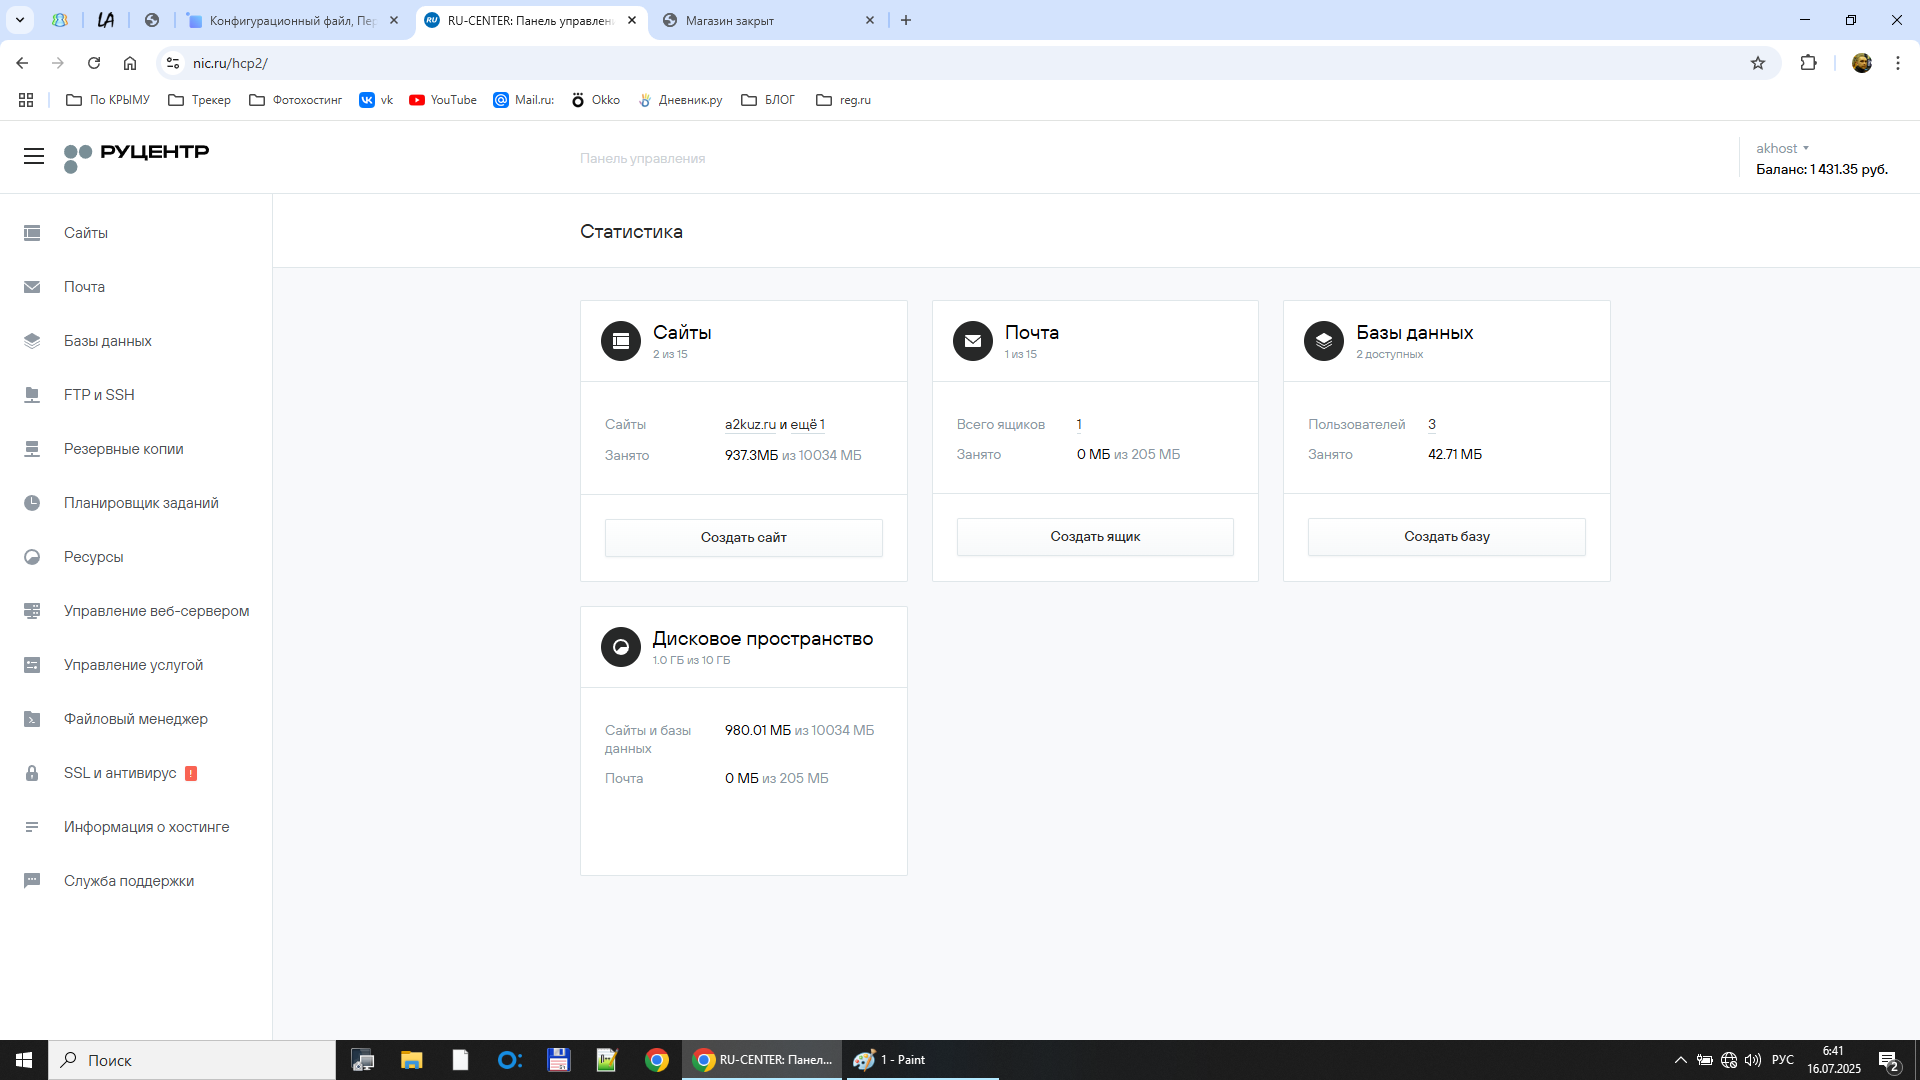Click the Сайты card round icon

tap(621, 341)
